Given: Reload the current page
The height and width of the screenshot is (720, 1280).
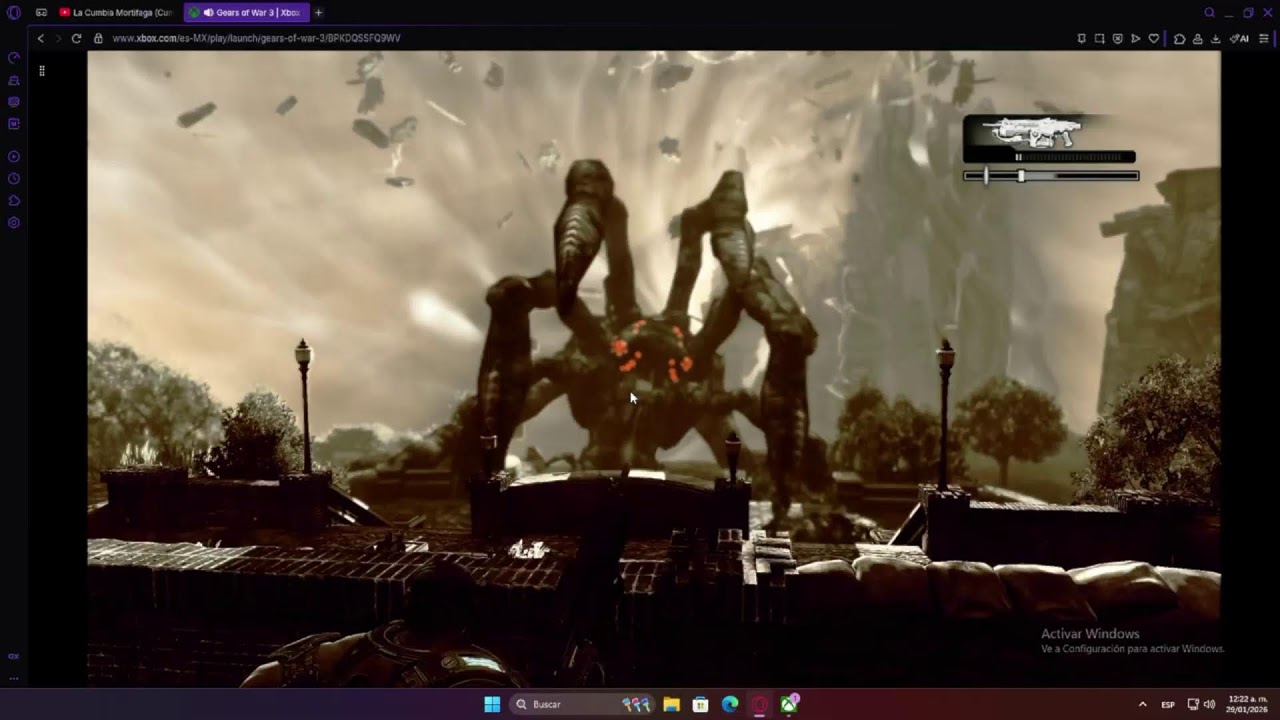Looking at the screenshot, I should (76, 38).
